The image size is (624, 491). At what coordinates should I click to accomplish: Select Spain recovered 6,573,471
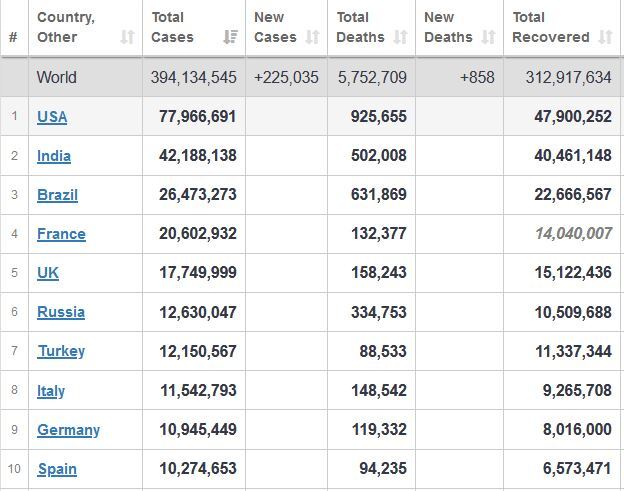(577, 468)
